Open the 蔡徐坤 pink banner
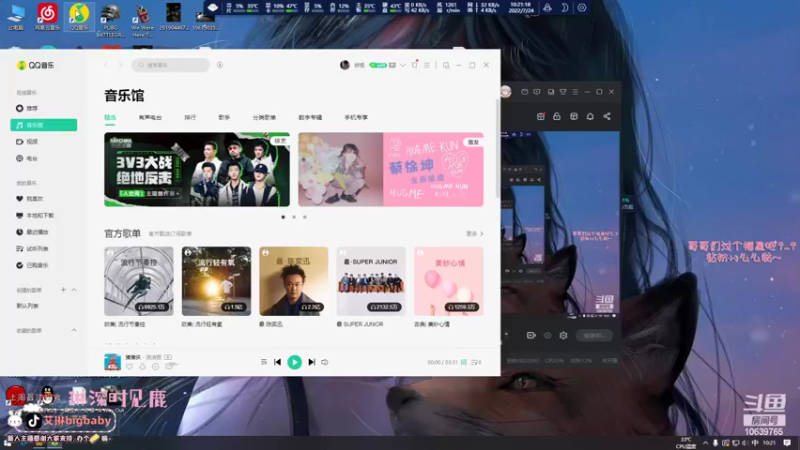This screenshot has width=800, height=450. pyautogui.click(x=391, y=169)
